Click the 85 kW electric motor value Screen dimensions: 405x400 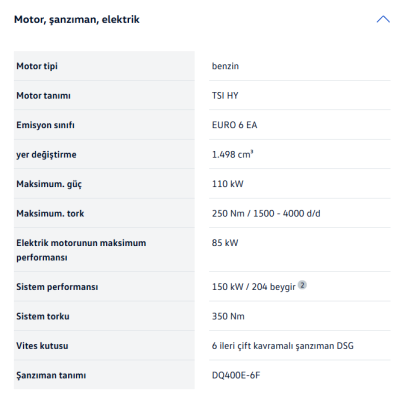click(225, 243)
